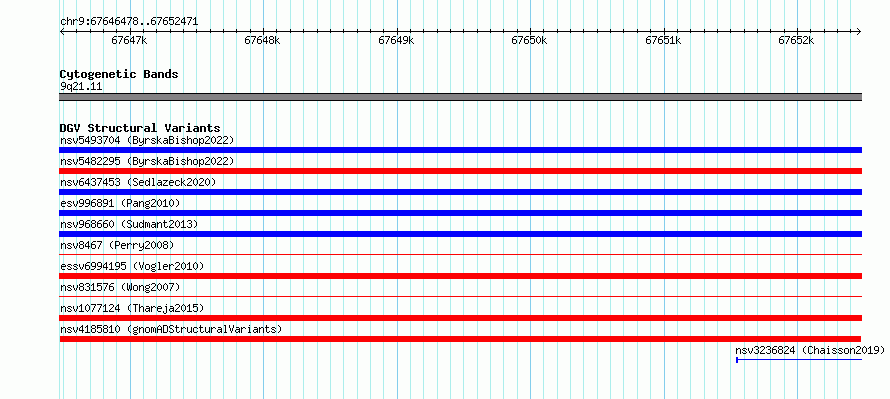This screenshot has height=399, width=890.
Task: Click the red bar under nsv1077124
Action: pyautogui.click(x=460, y=318)
